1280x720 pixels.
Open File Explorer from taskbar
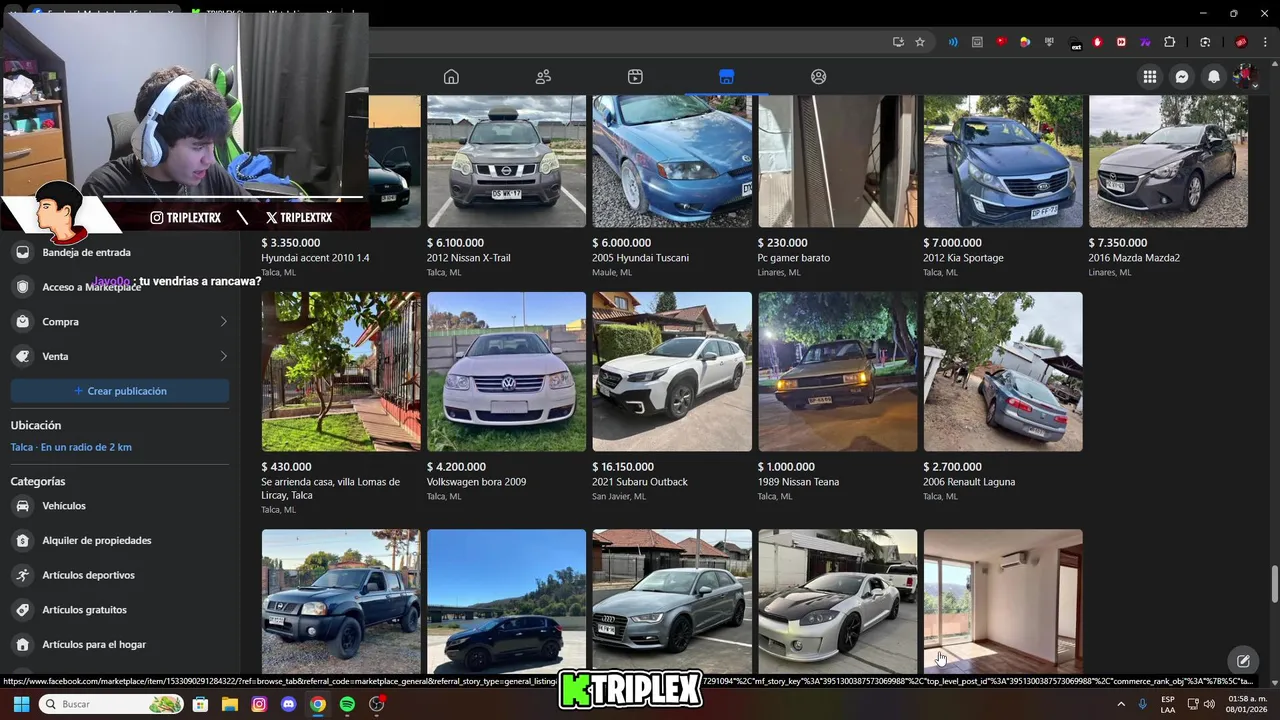[x=230, y=704]
